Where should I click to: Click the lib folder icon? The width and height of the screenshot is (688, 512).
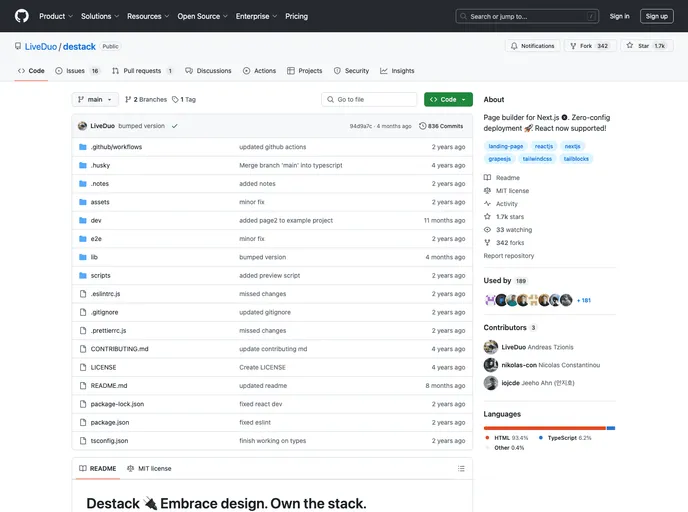(x=82, y=257)
